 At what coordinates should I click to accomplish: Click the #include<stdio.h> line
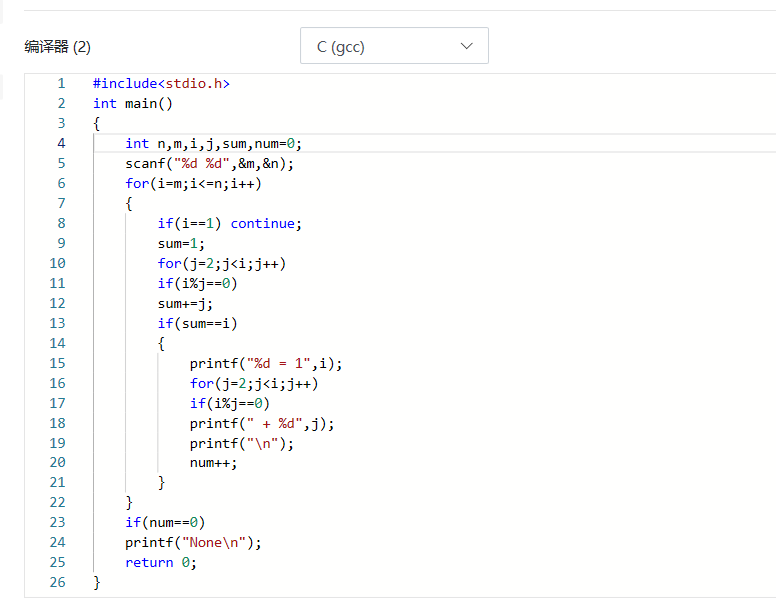tap(161, 84)
